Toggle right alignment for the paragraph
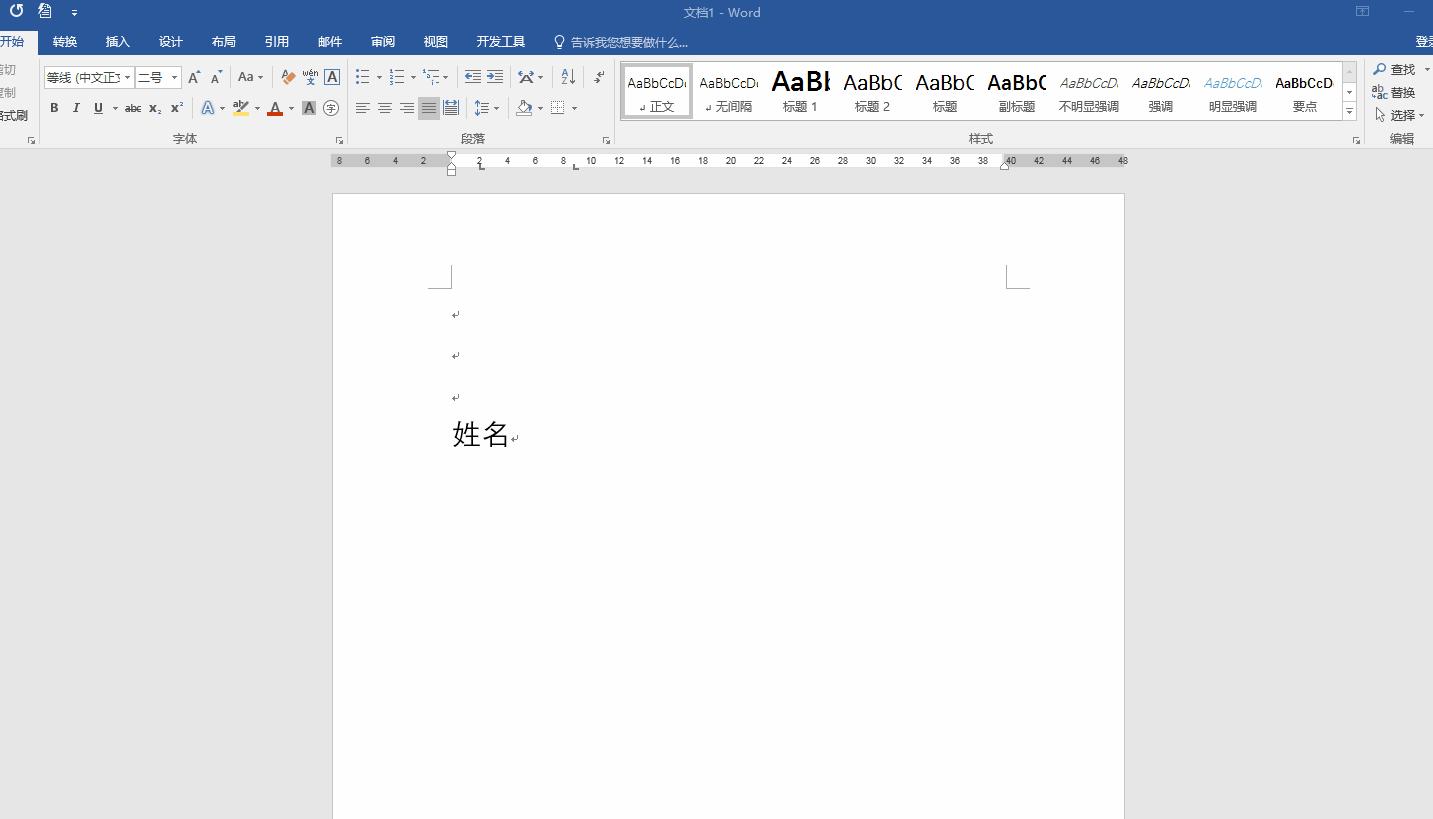The width and height of the screenshot is (1433, 819). point(406,108)
